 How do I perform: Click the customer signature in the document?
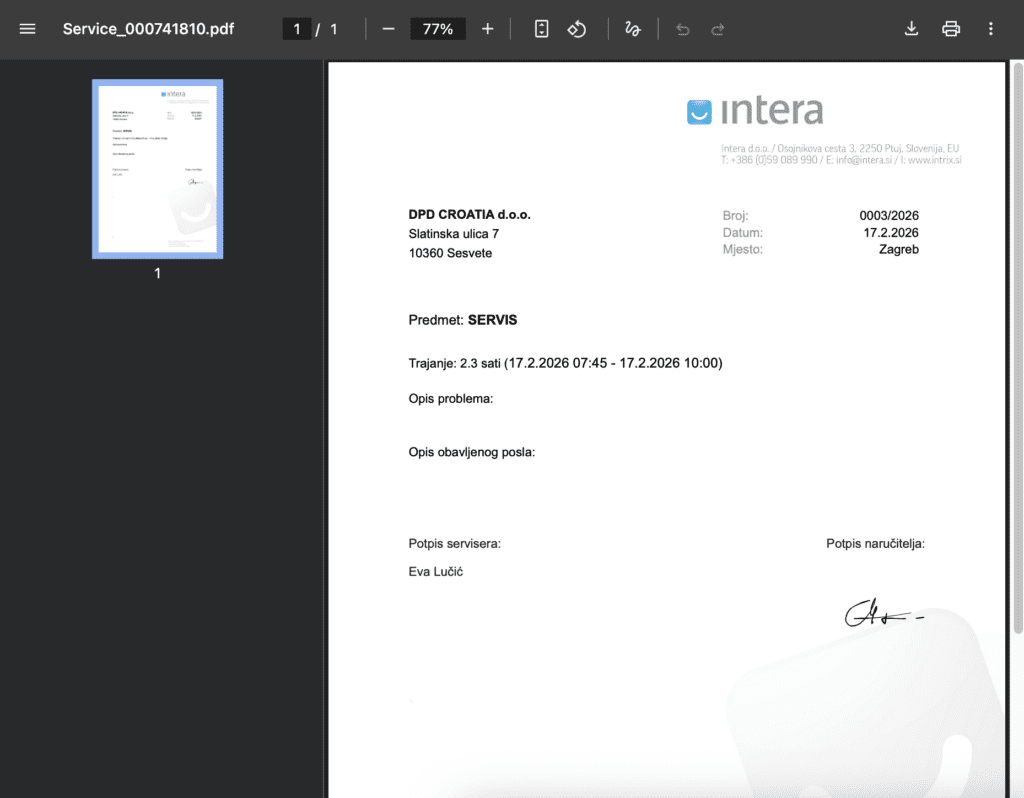pyautogui.click(x=884, y=613)
